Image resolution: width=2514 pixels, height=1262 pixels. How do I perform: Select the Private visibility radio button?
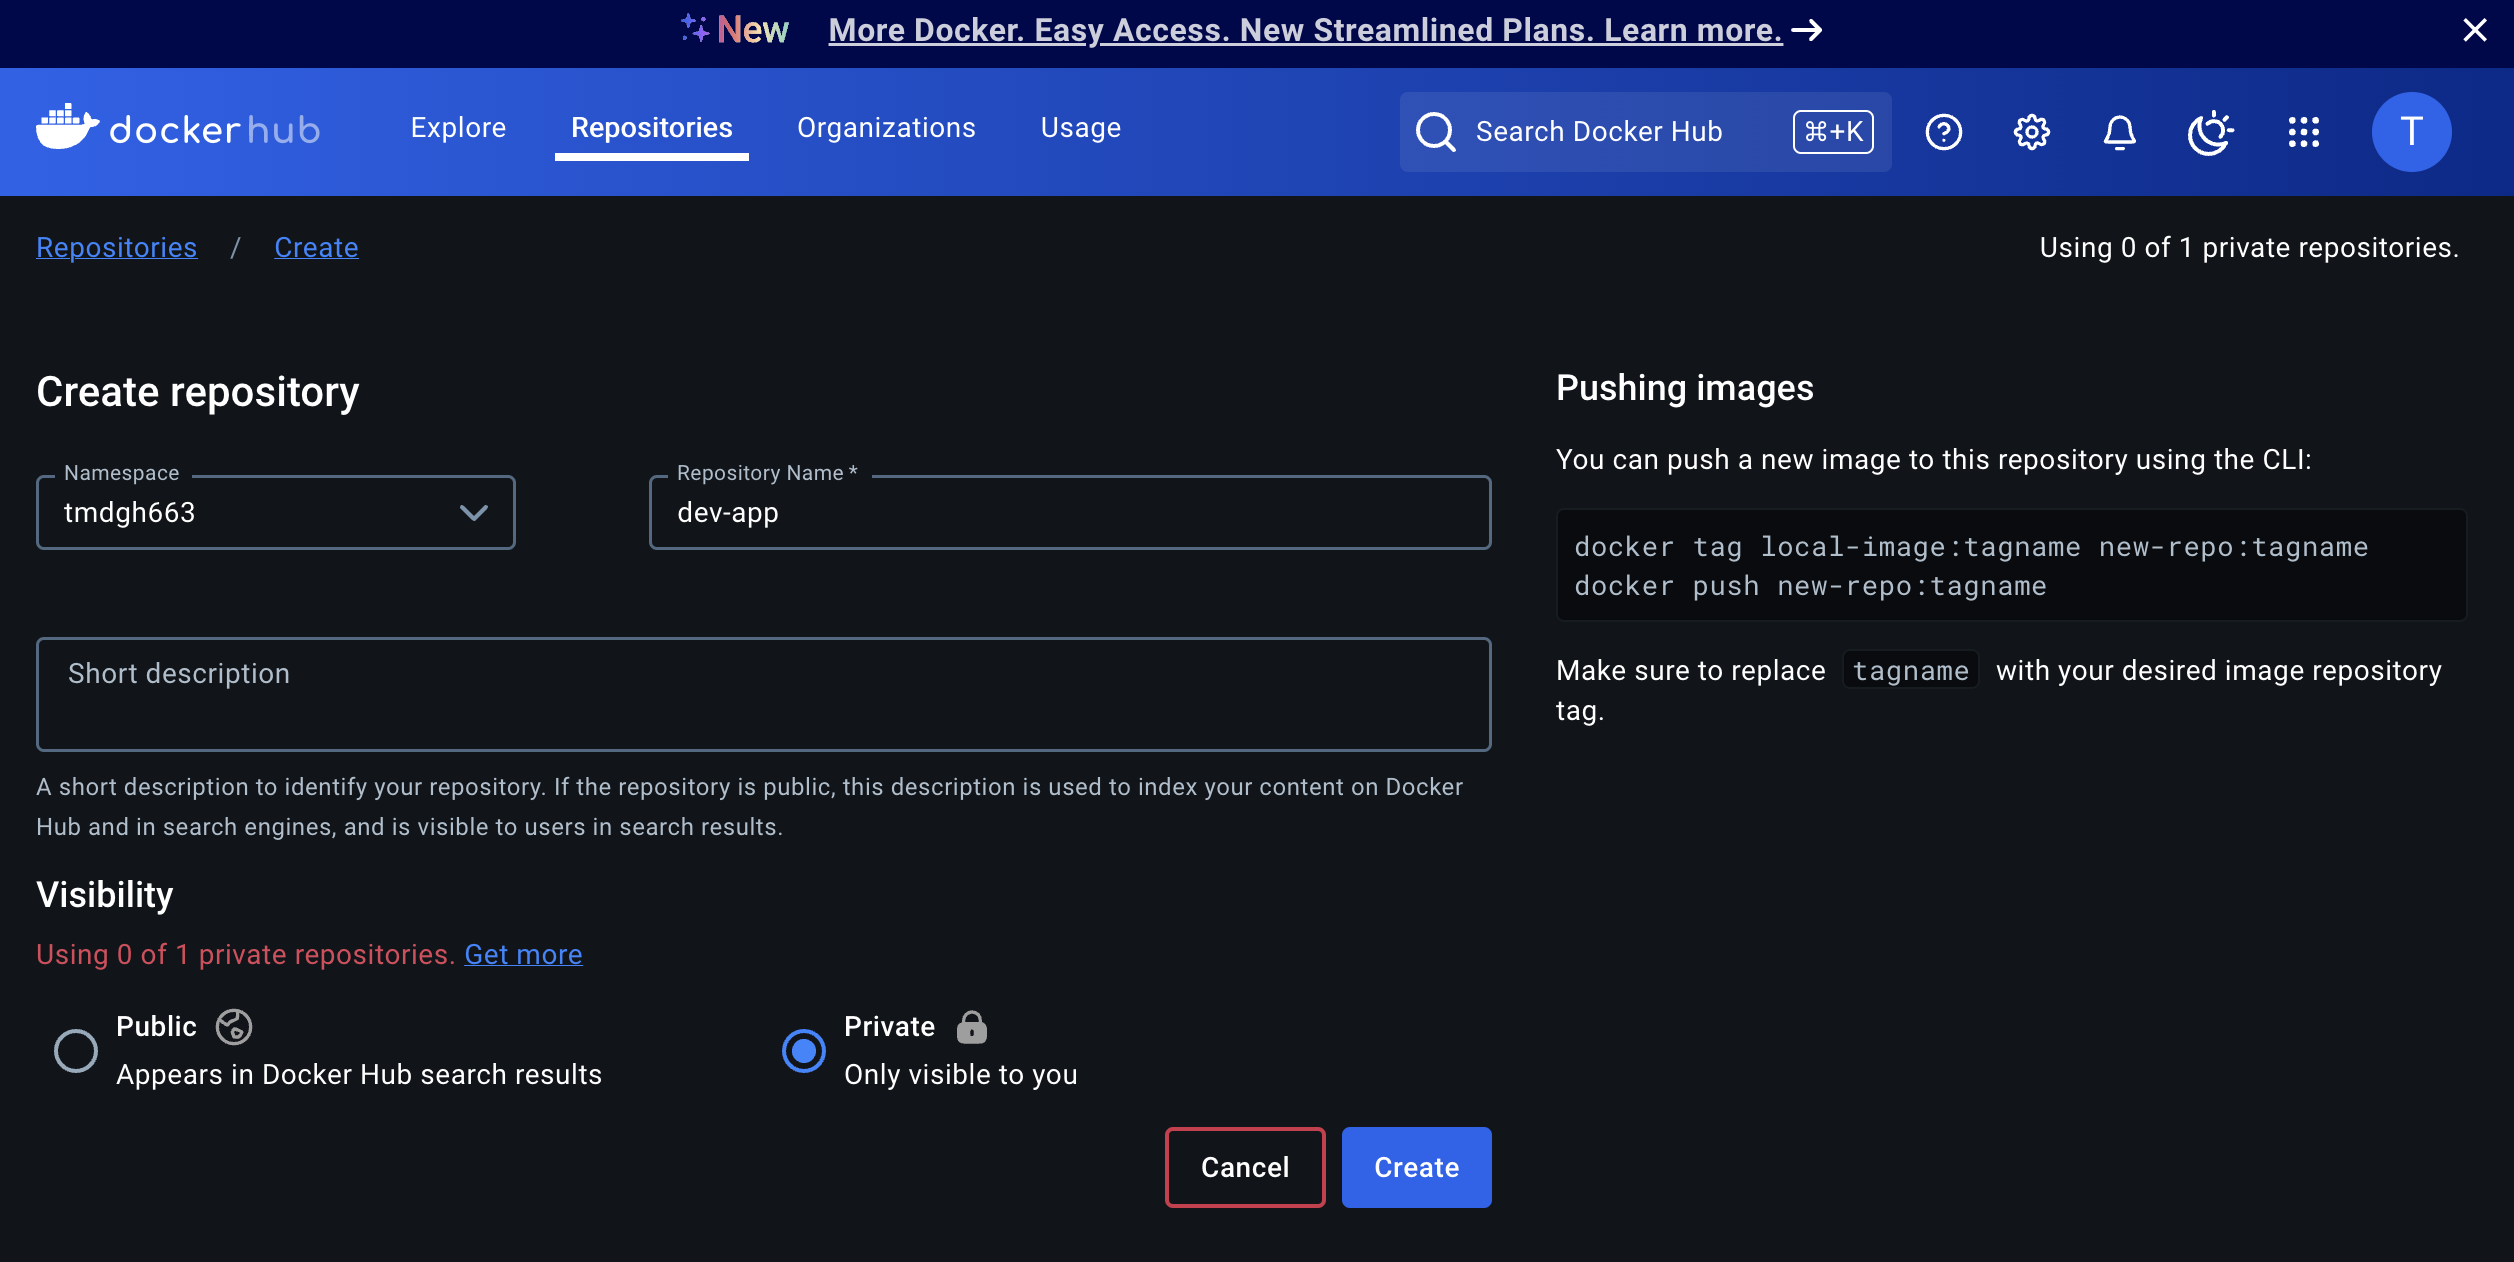point(803,1050)
